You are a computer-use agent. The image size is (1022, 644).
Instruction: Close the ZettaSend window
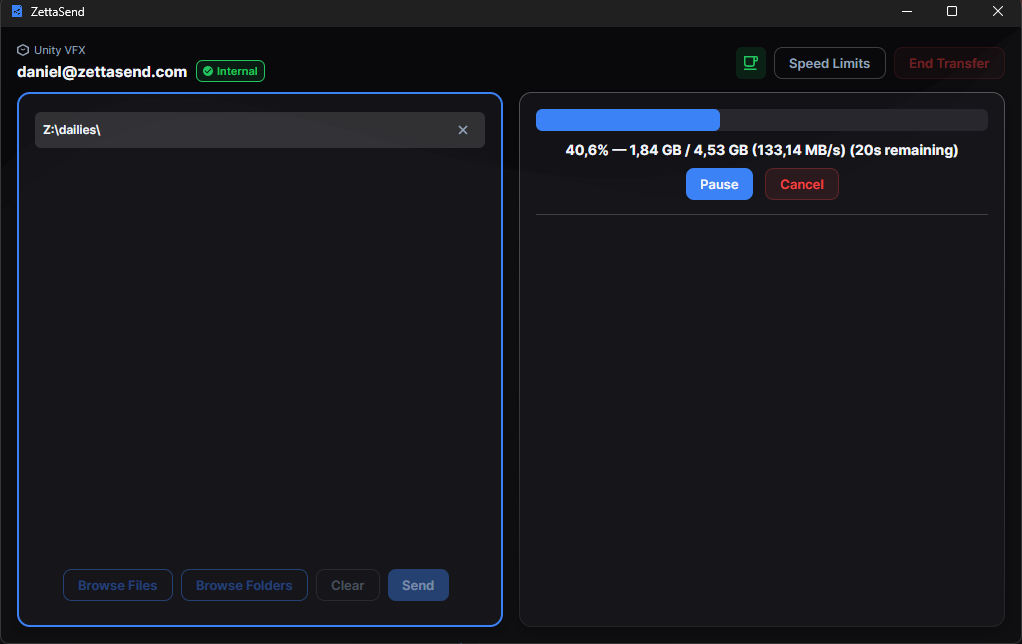[997, 11]
